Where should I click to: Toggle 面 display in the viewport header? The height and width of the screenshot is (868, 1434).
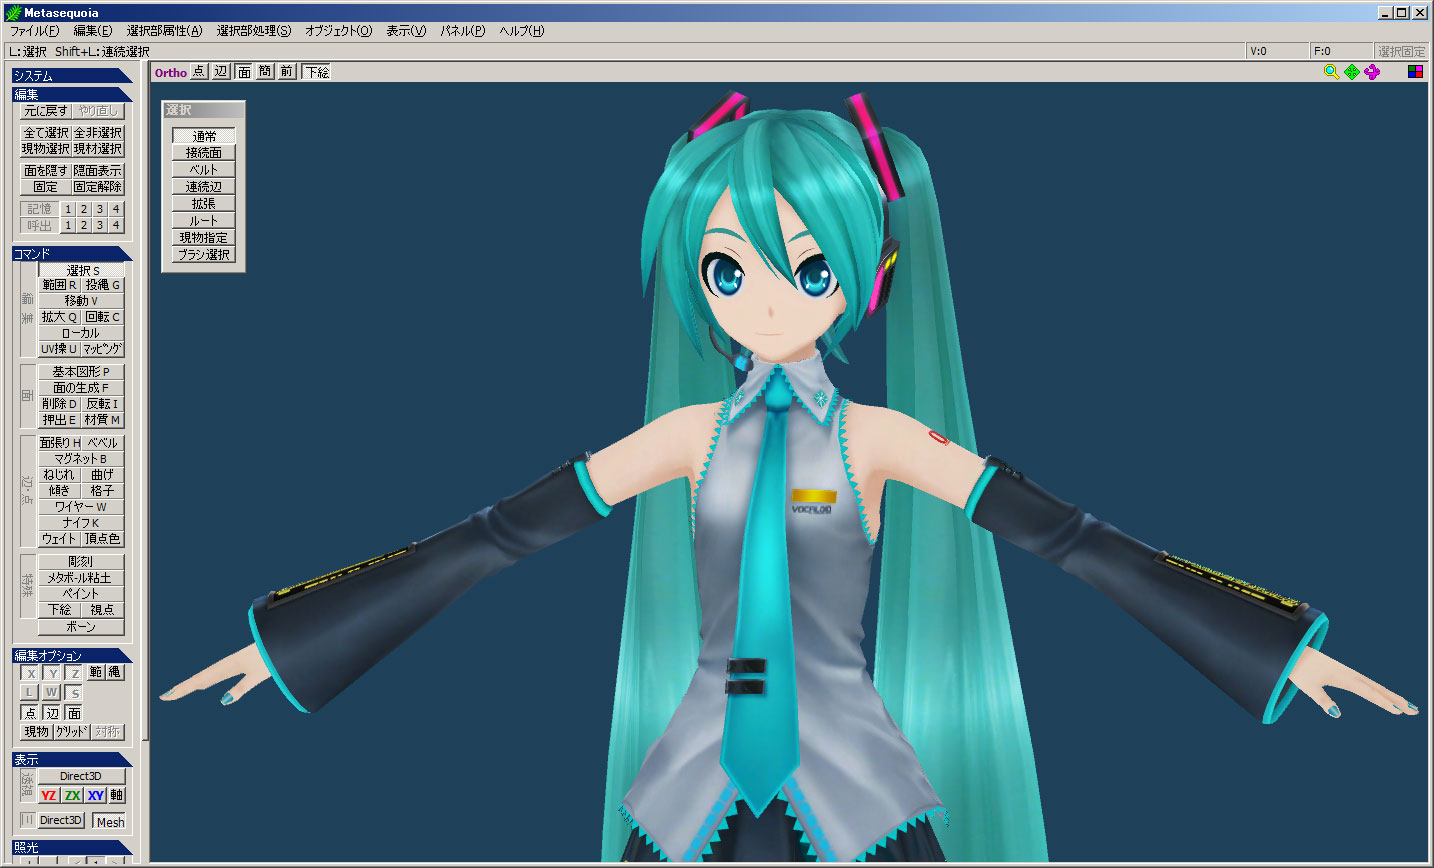(243, 72)
